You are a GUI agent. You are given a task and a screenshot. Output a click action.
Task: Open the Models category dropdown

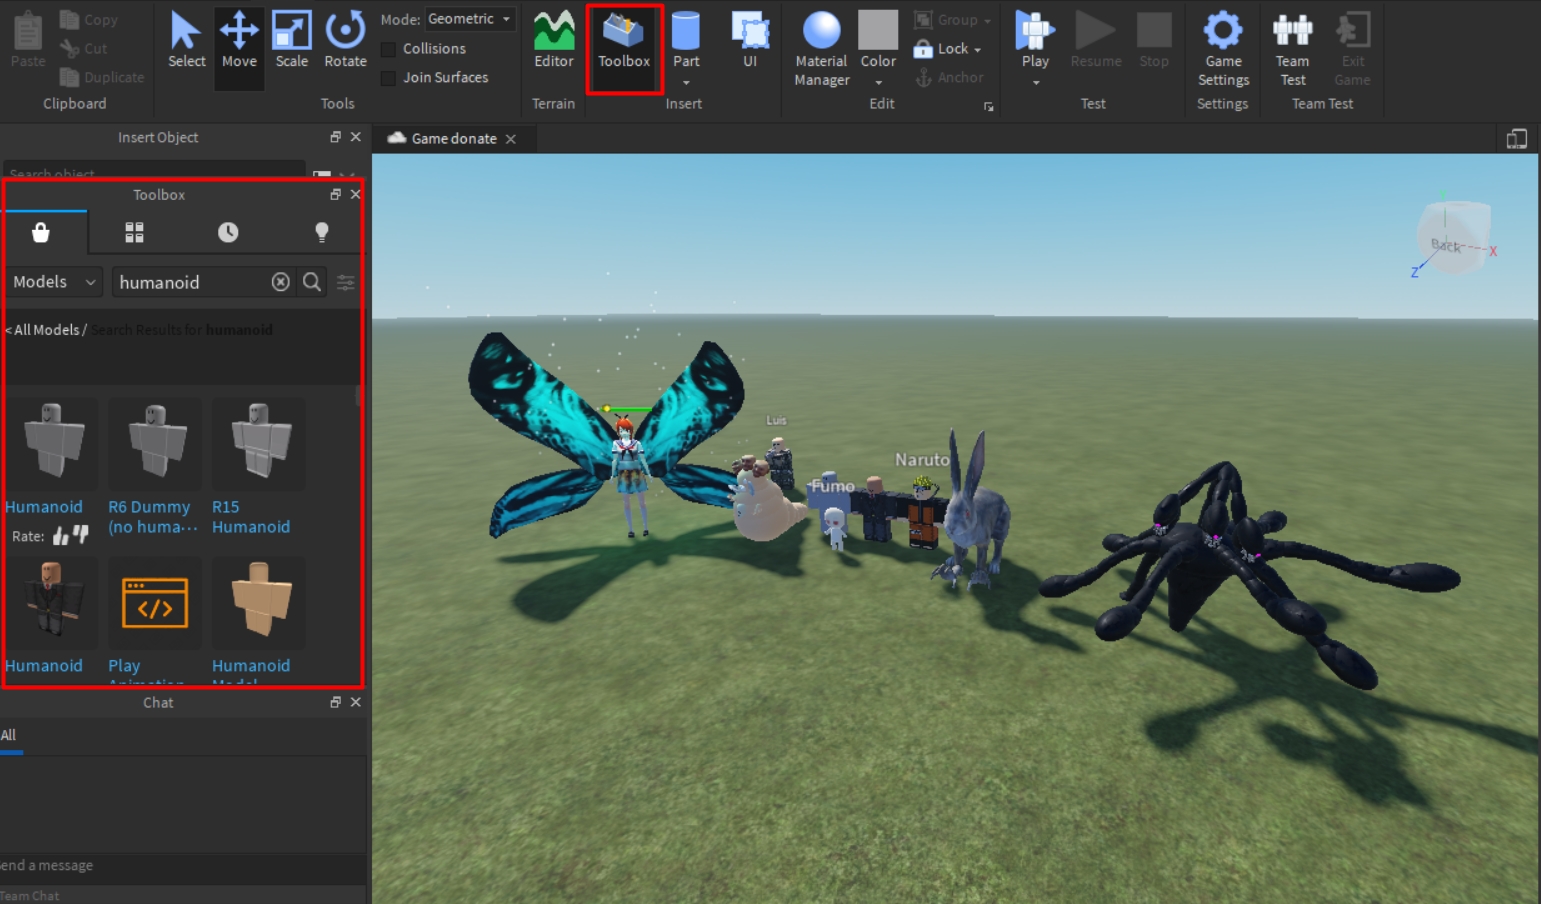(x=54, y=282)
